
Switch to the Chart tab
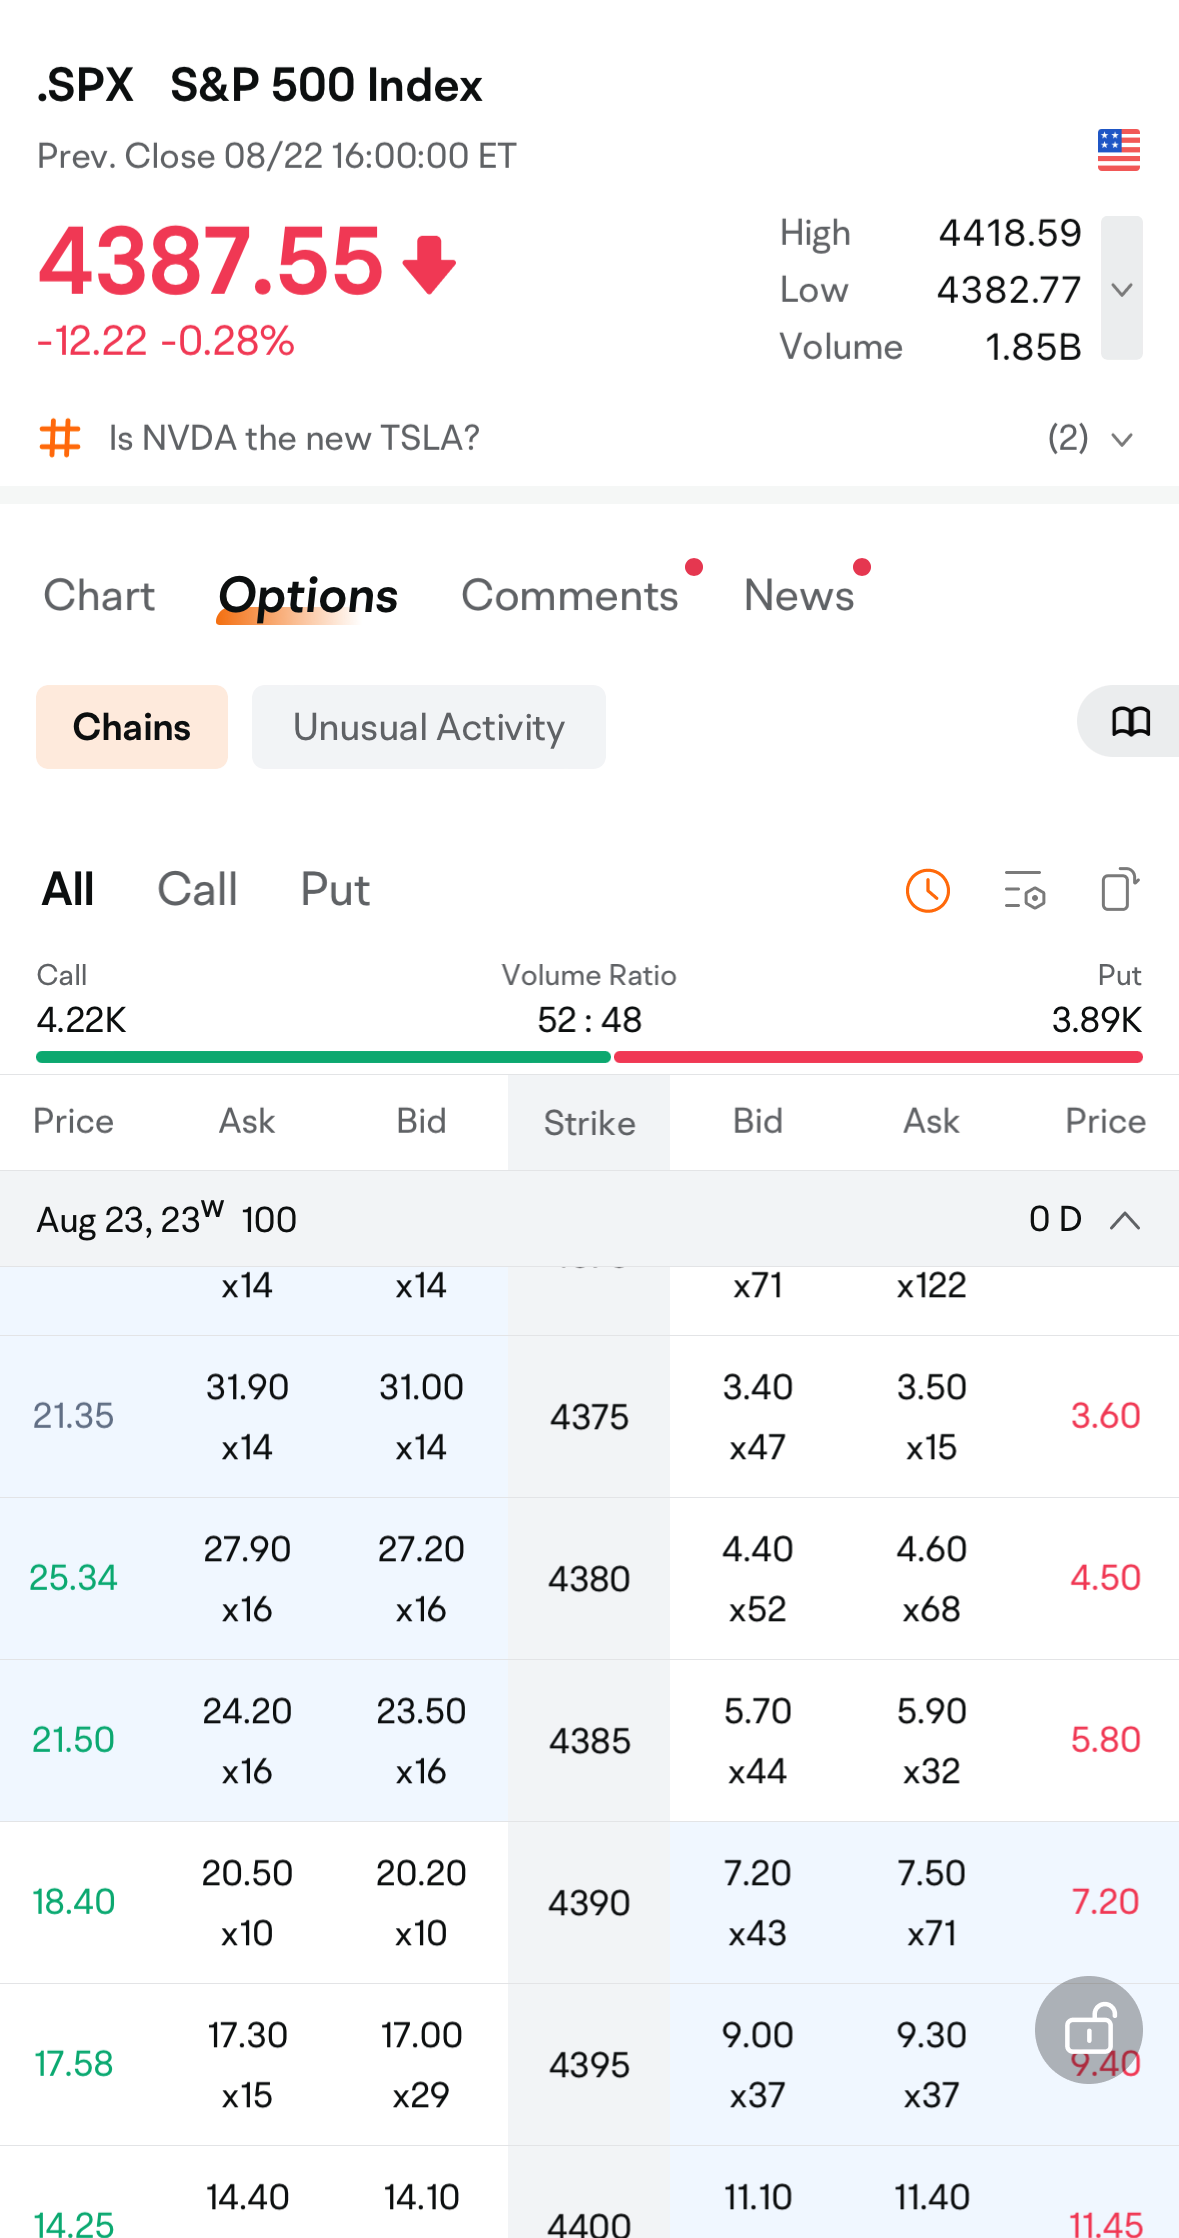[x=99, y=596]
